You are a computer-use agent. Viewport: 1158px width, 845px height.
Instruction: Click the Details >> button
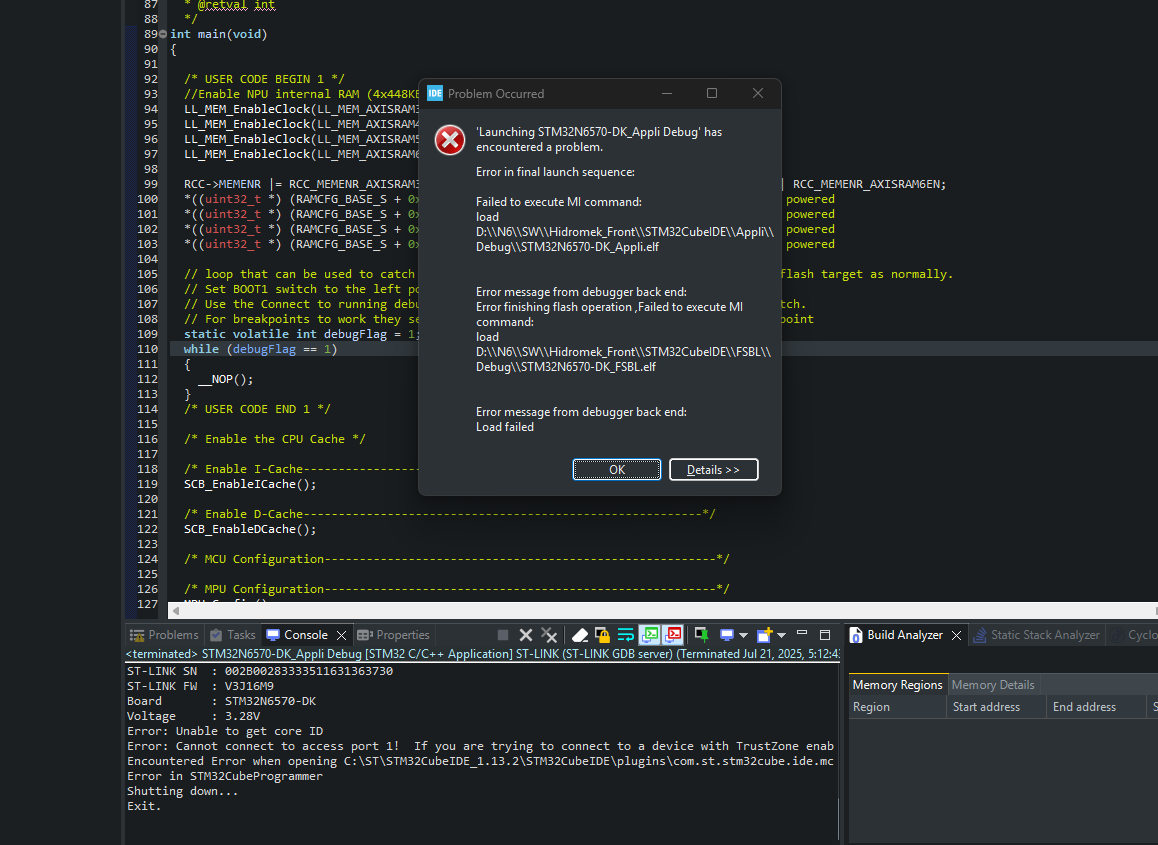[713, 470]
